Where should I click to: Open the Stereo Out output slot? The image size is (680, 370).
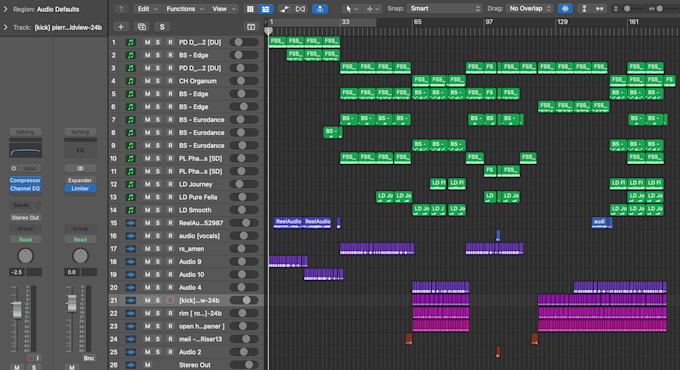pos(25,218)
